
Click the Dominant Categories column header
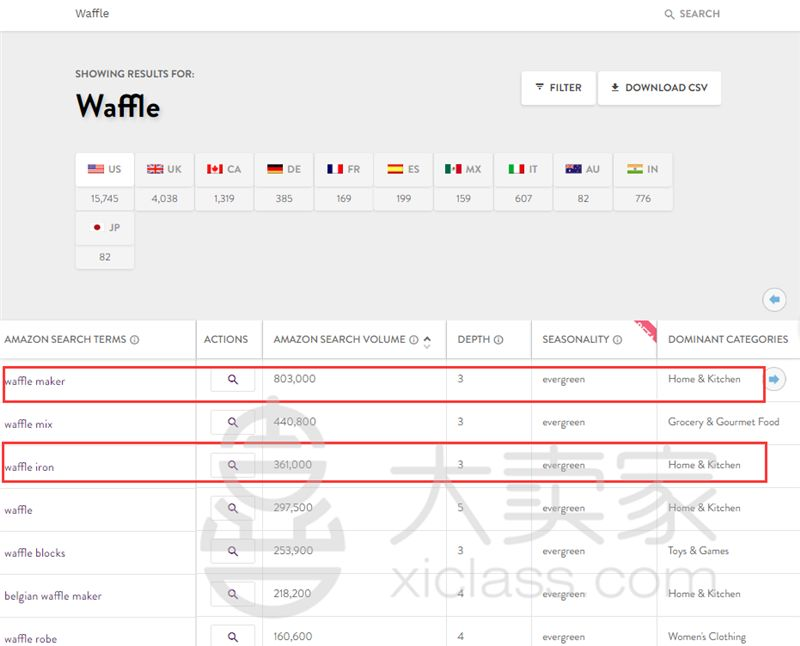coord(728,339)
